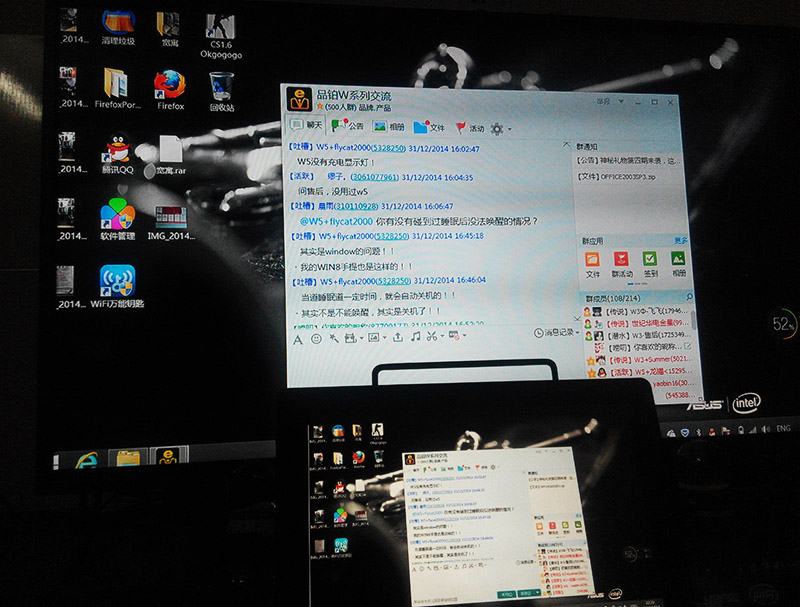The height and width of the screenshot is (607, 800).
Task: Open Internet Explorer from the taskbar
Action: click(x=87, y=460)
